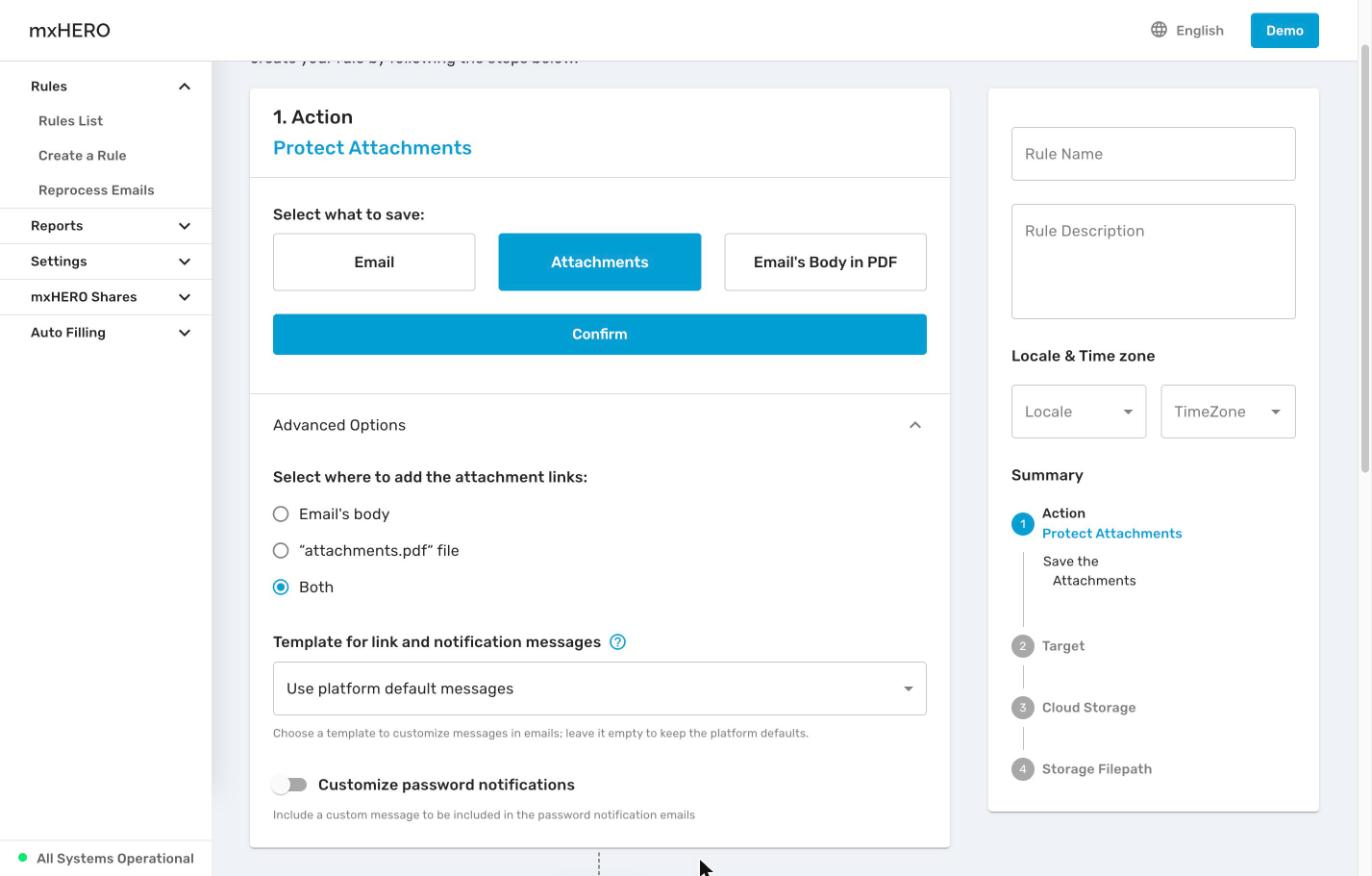This screenshot has width=1372, height=876.
Task: Click the globe language icon
Action: click(1159, 30)
